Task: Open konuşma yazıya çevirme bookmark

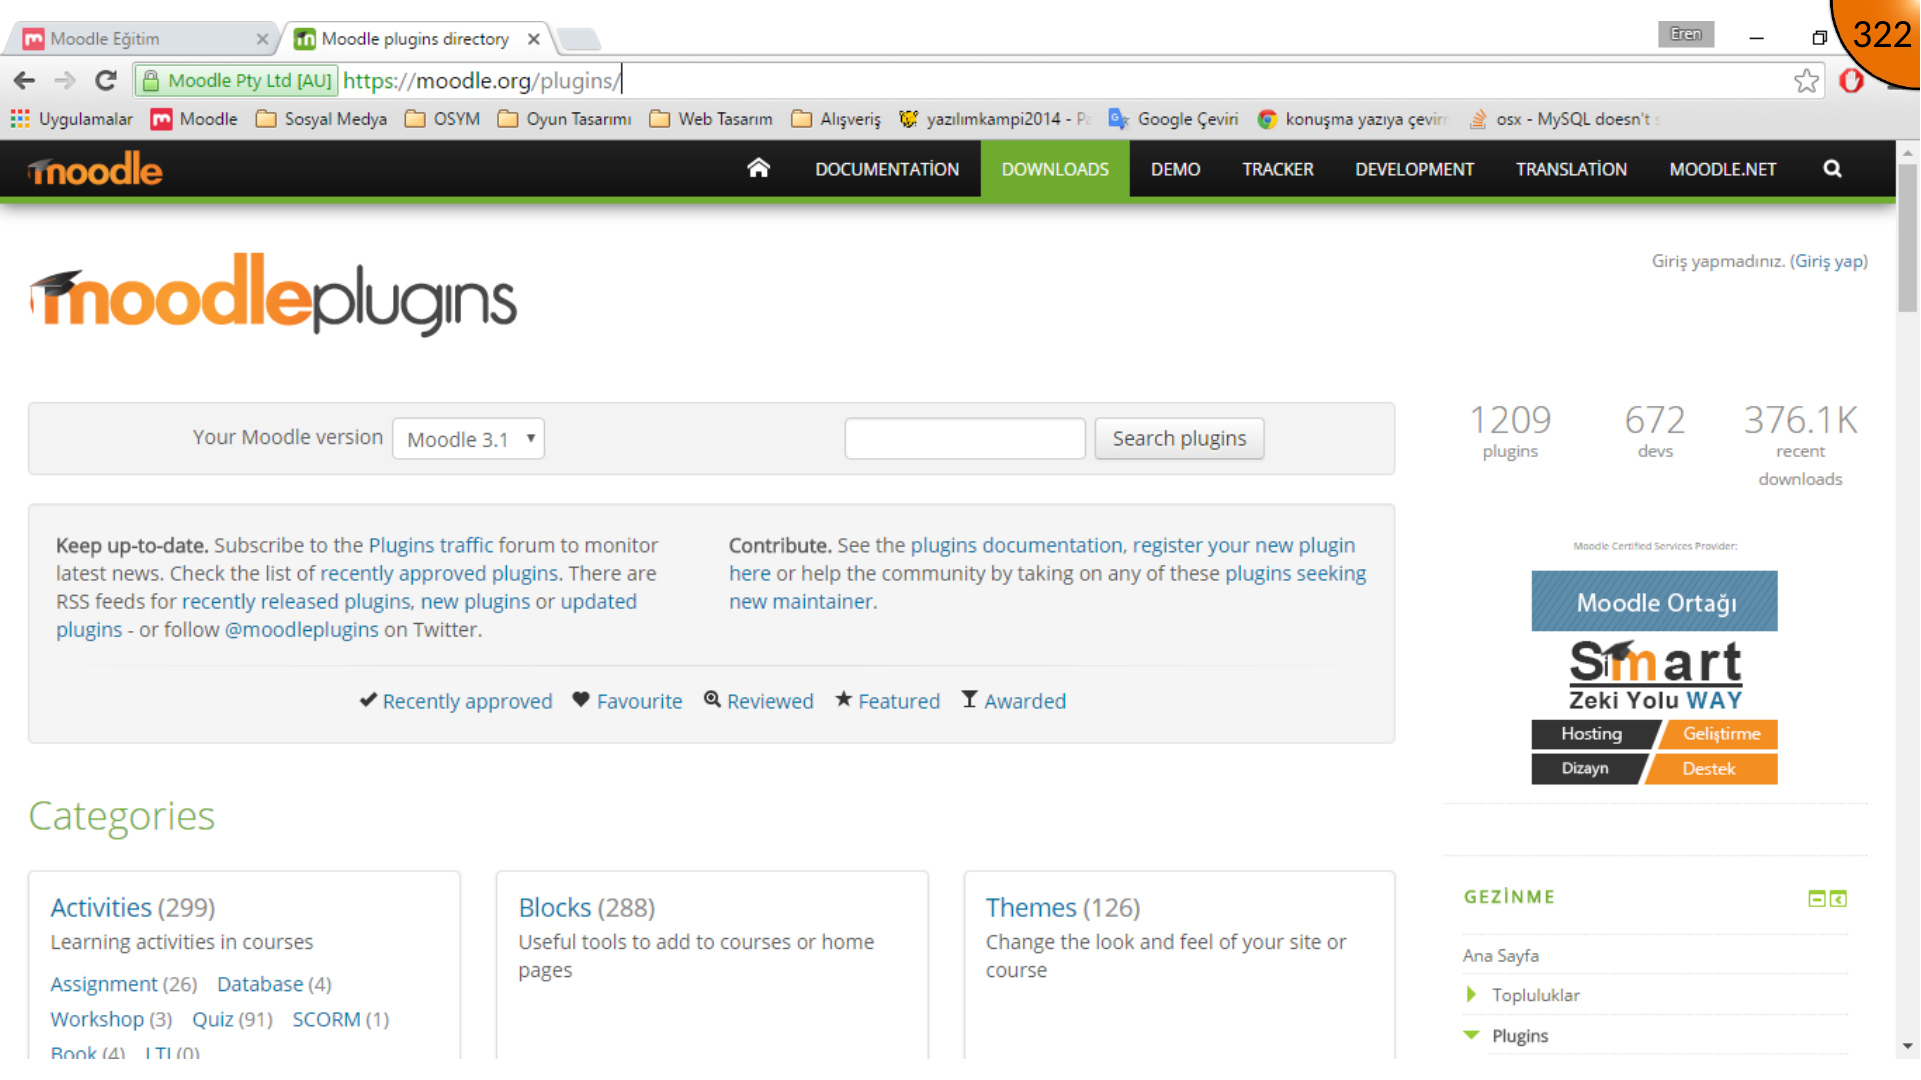Action: pyautogui.click(x=1352, y=119)
